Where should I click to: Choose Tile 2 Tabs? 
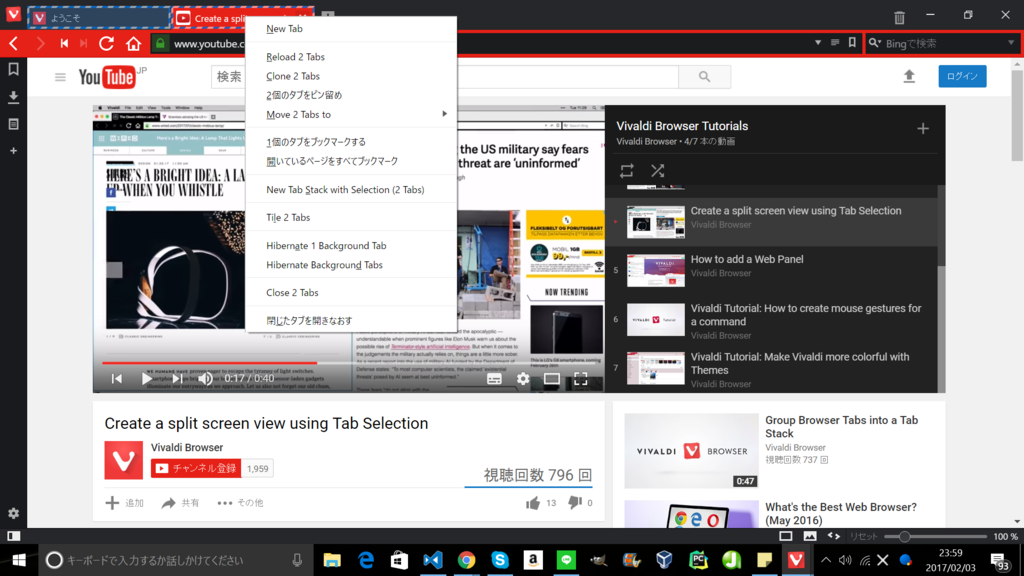point(351,217)
